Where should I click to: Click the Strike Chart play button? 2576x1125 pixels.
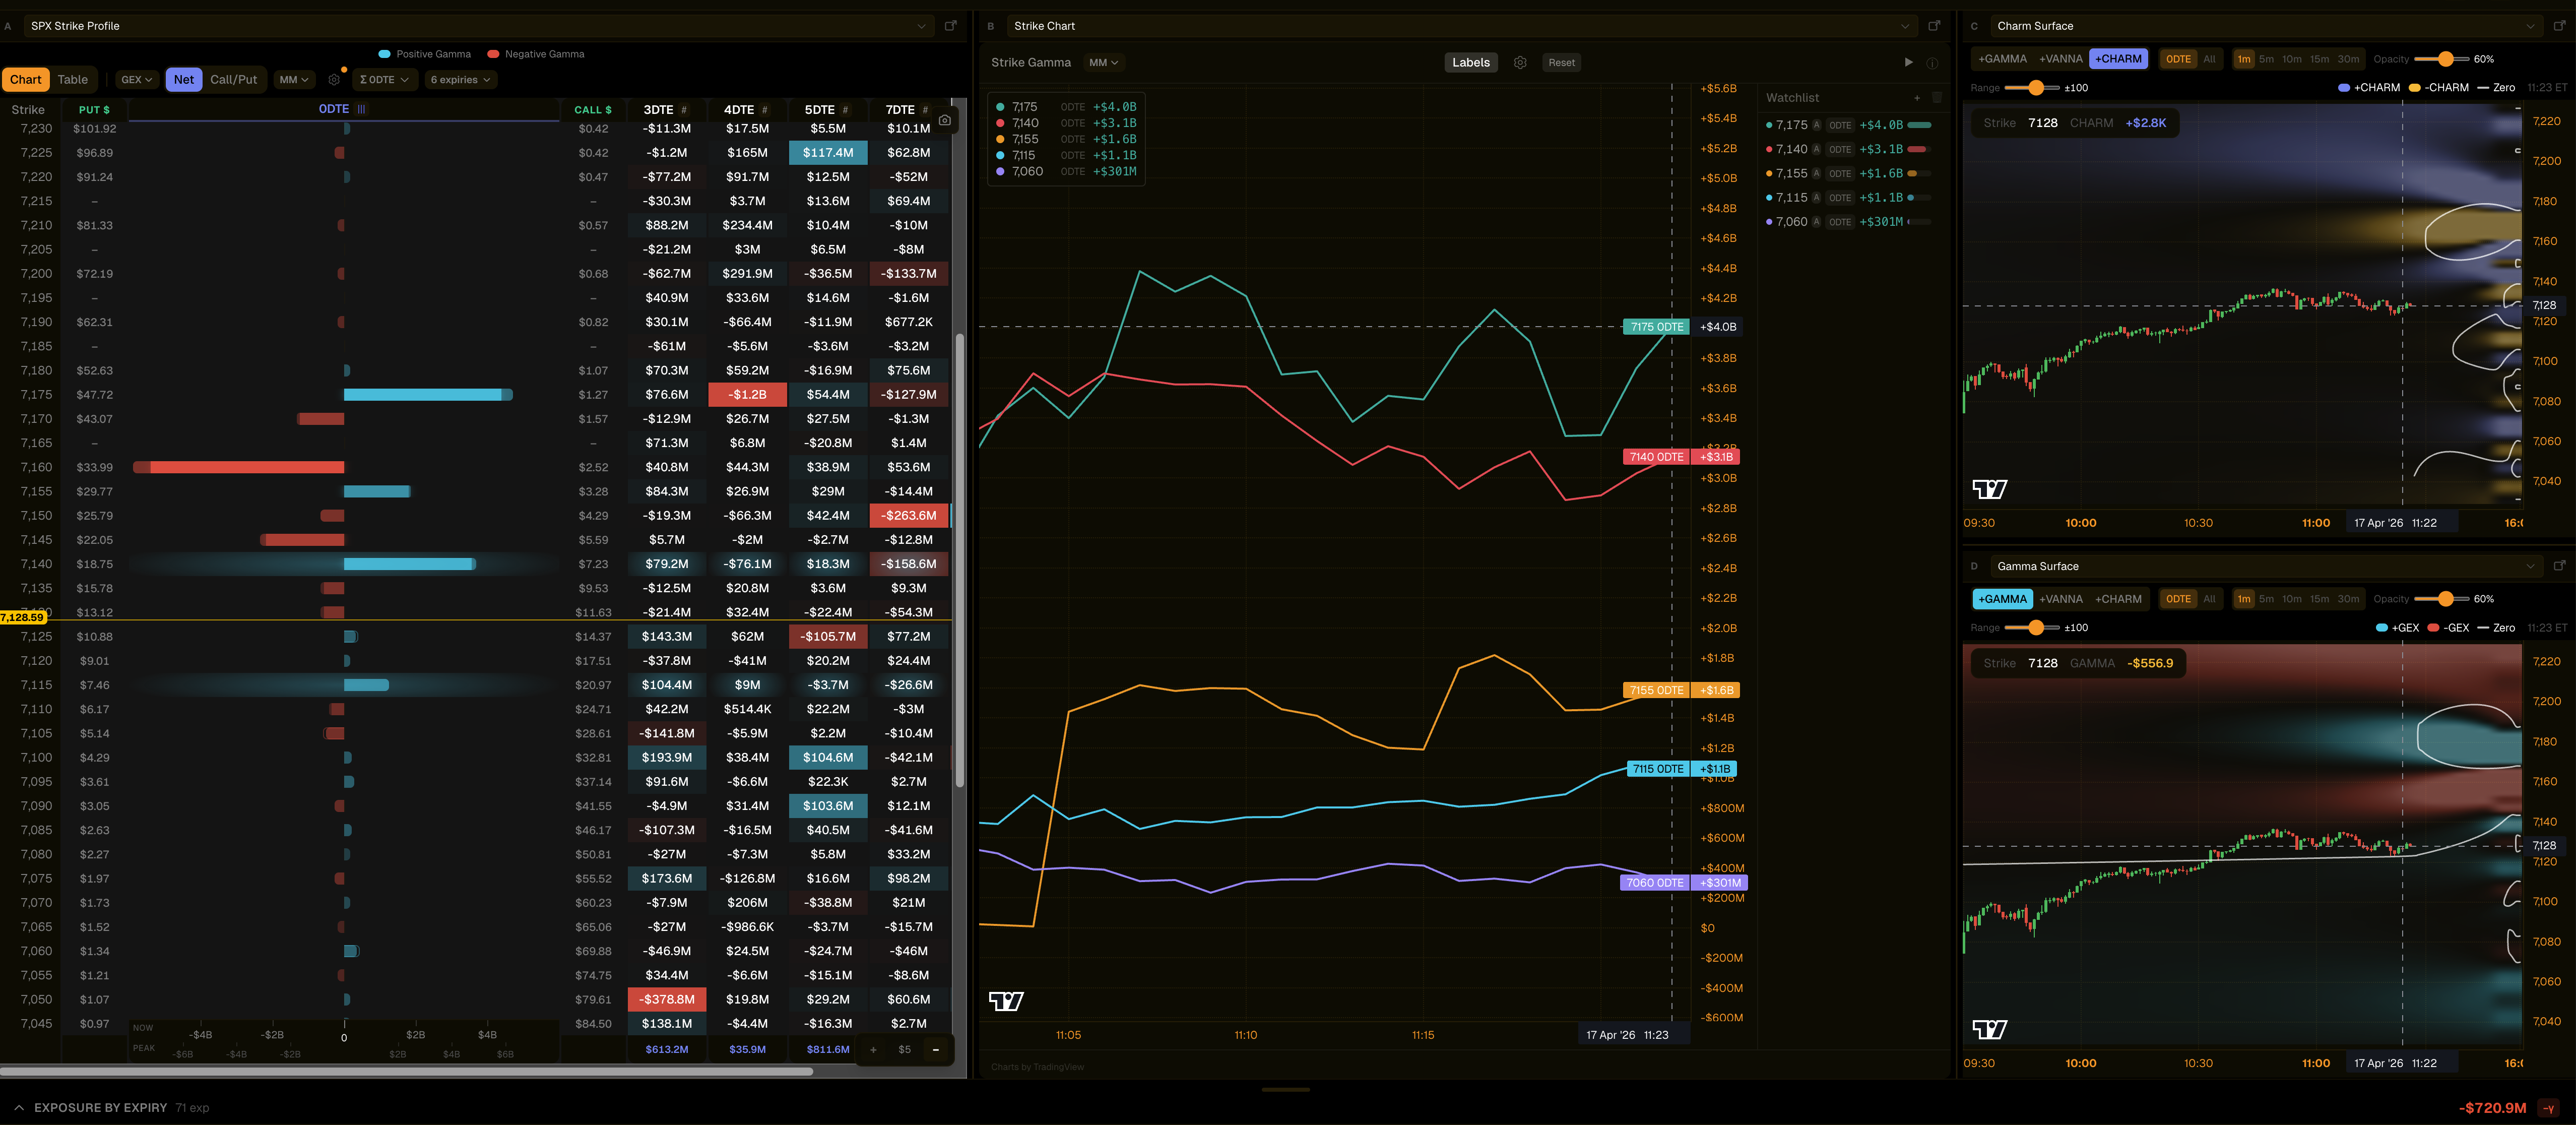click(1908, 63)
